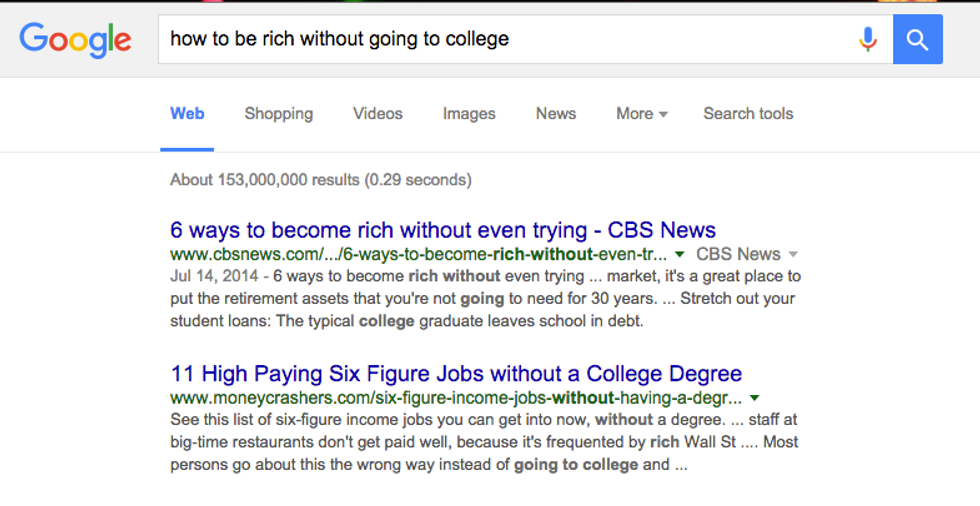Click the gray CBS News source label

tap(738, 254)
